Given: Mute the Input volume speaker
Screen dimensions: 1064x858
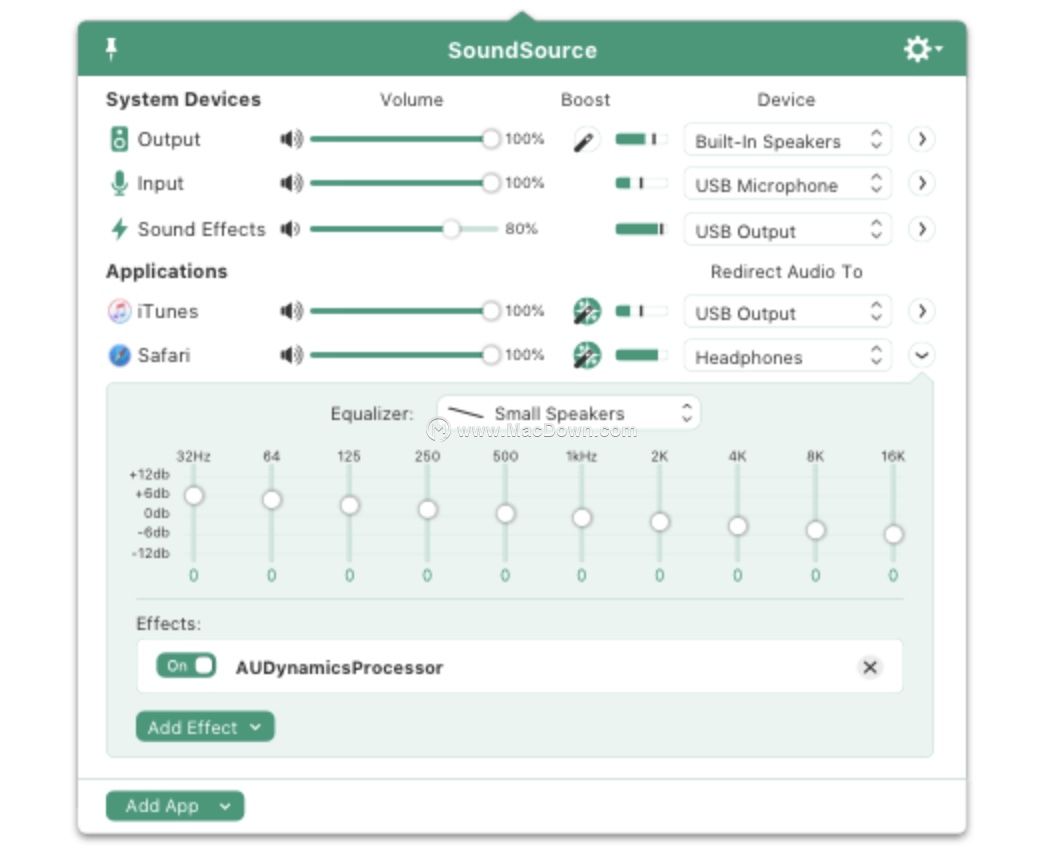Looking at the screenshot, I should [292, 183].
